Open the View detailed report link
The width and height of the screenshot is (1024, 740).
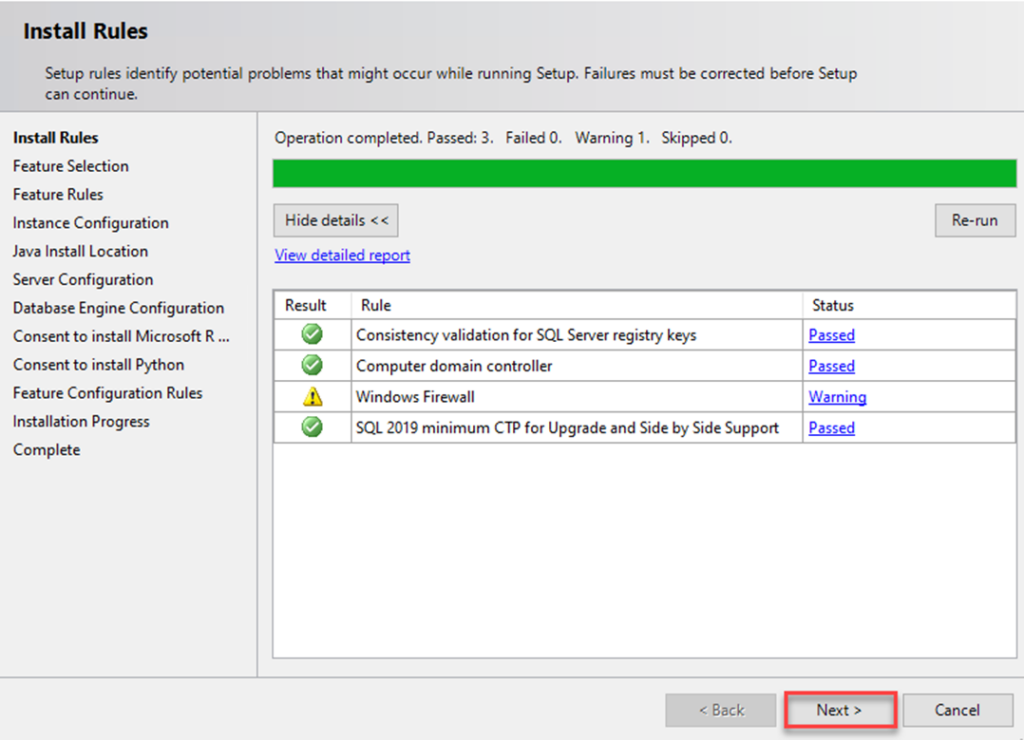(x=342, y=255)
